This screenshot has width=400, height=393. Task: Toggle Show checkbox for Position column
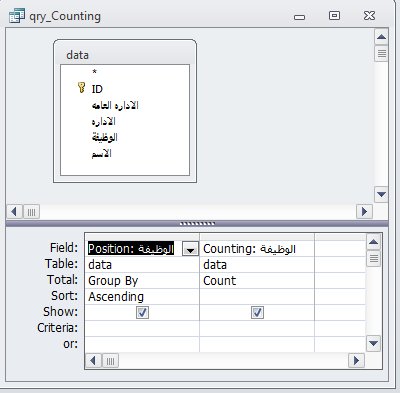pos(142,313)
